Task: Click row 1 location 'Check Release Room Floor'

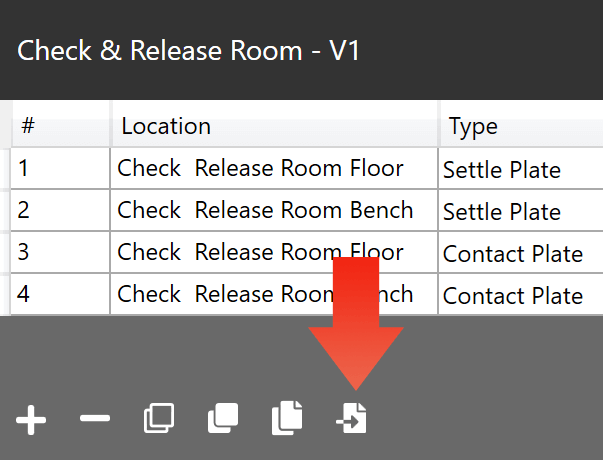Action: 260,169
